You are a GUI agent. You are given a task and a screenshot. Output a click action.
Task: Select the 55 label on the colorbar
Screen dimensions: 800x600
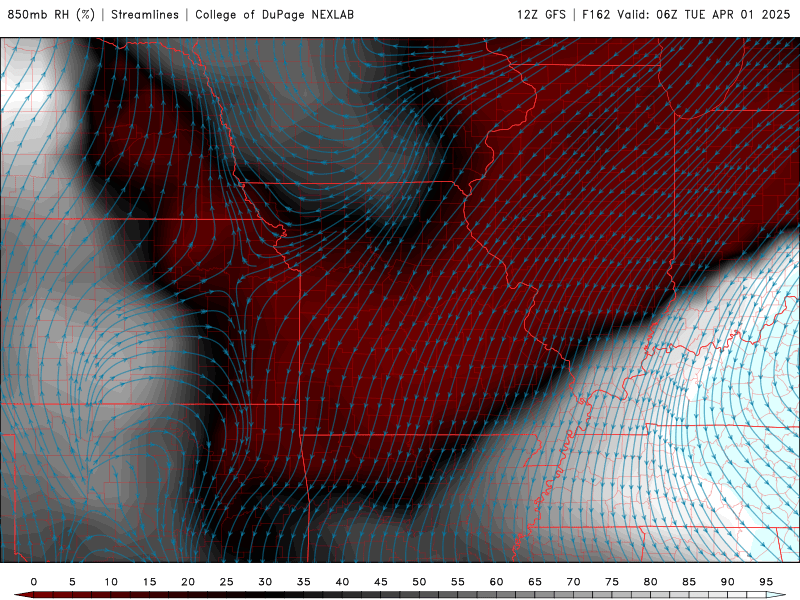coord(458,582)
